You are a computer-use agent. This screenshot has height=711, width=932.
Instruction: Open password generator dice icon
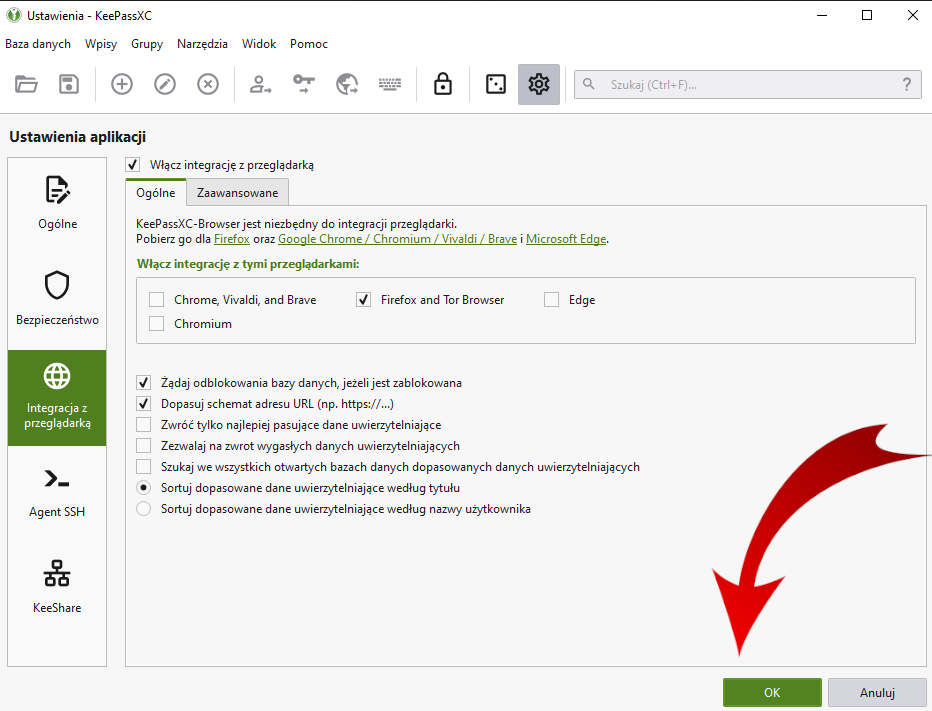point(496,84)
